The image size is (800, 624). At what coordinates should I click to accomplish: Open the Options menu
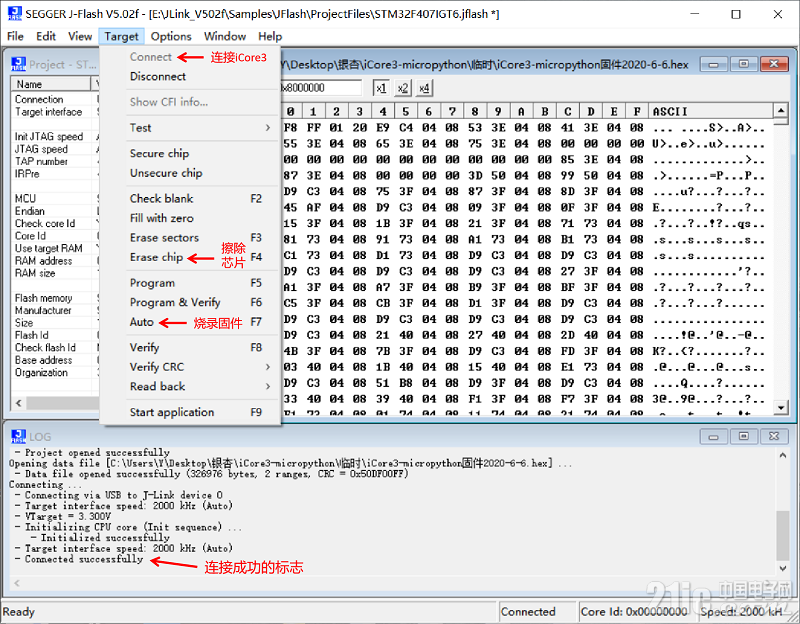pos(171,36)
